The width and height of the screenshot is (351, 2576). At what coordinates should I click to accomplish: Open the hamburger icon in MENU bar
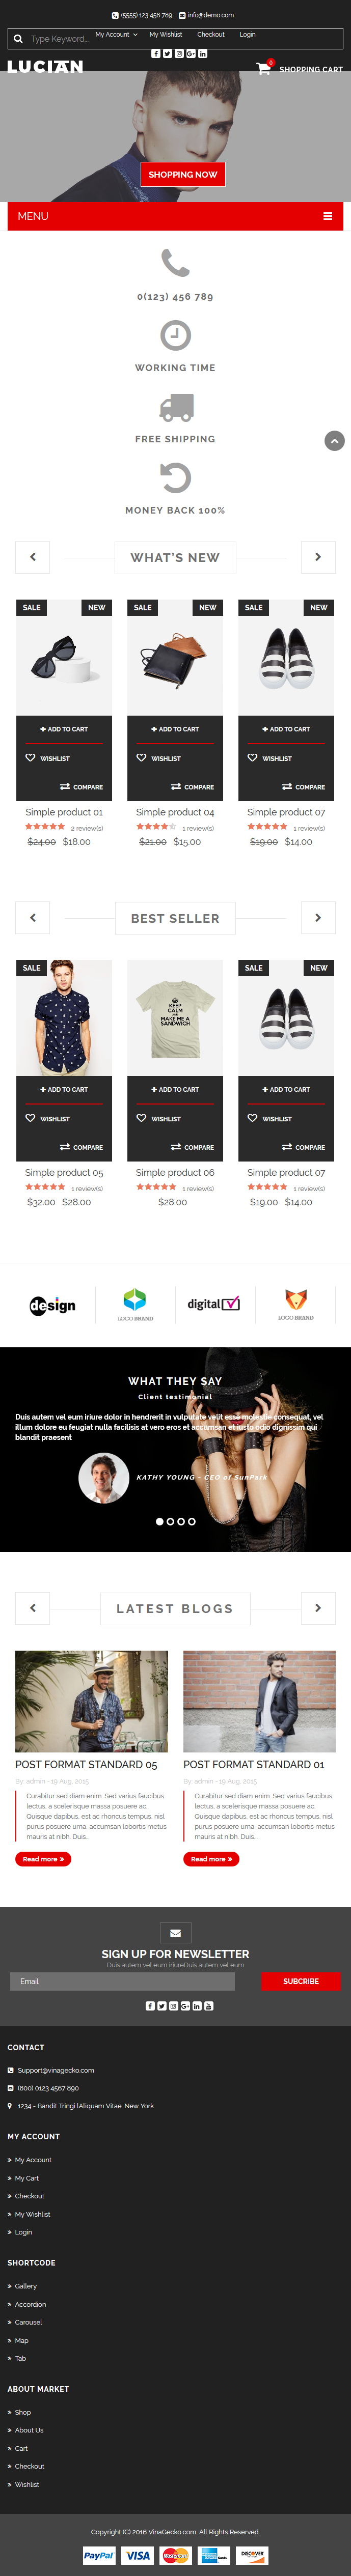pos(327,216)
